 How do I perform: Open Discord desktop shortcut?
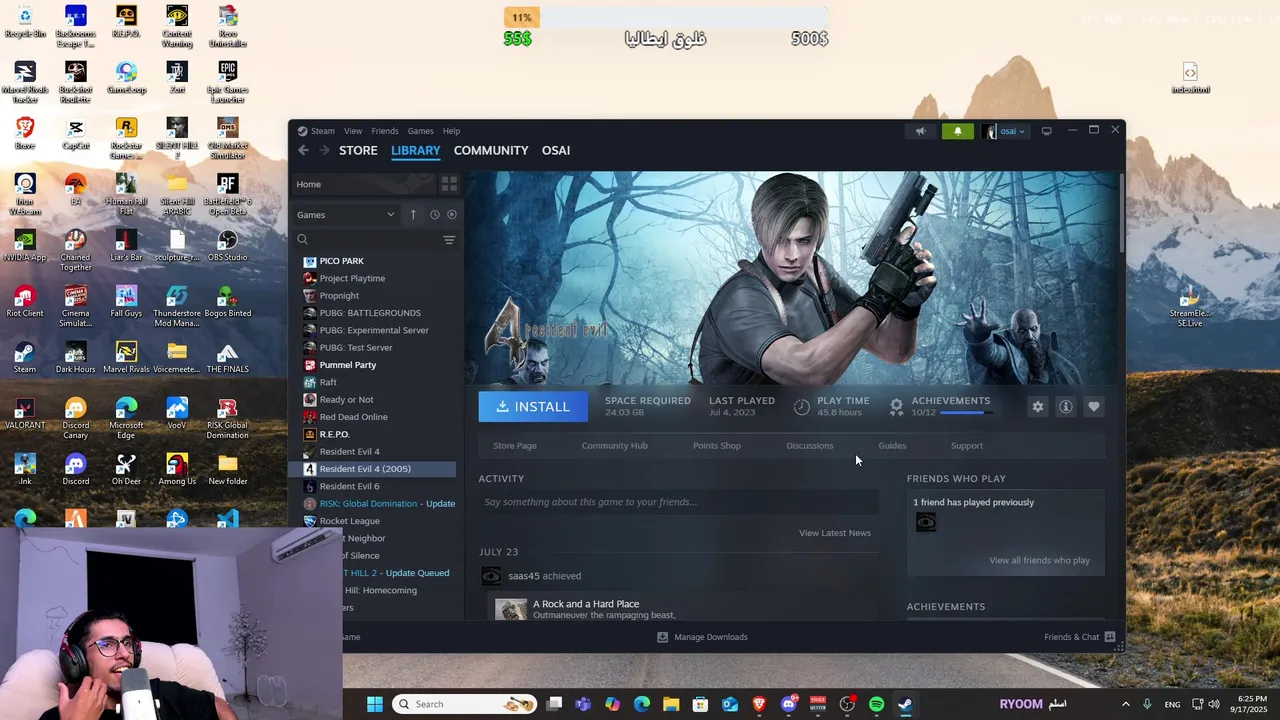76,469
